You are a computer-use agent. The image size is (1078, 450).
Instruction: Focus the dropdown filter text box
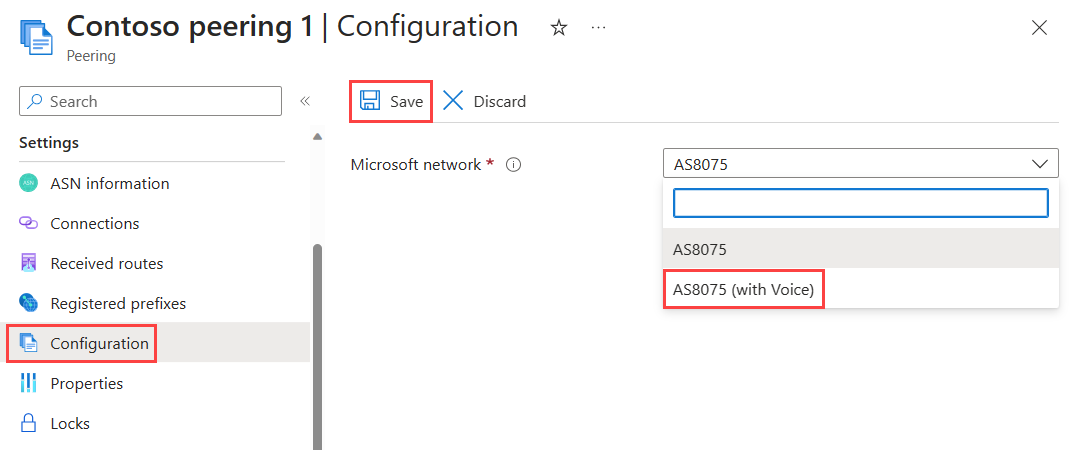[861, 203]
